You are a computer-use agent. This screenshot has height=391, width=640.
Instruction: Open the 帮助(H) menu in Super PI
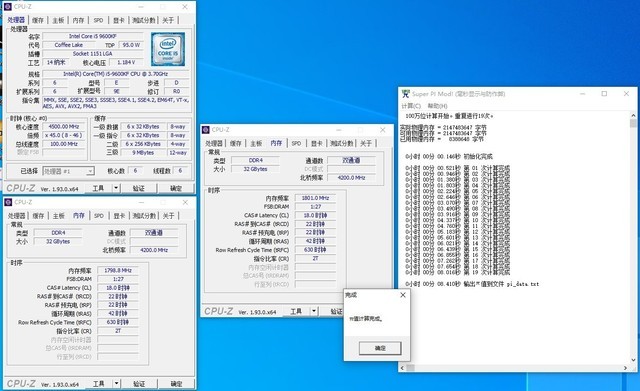click(437, 106)
